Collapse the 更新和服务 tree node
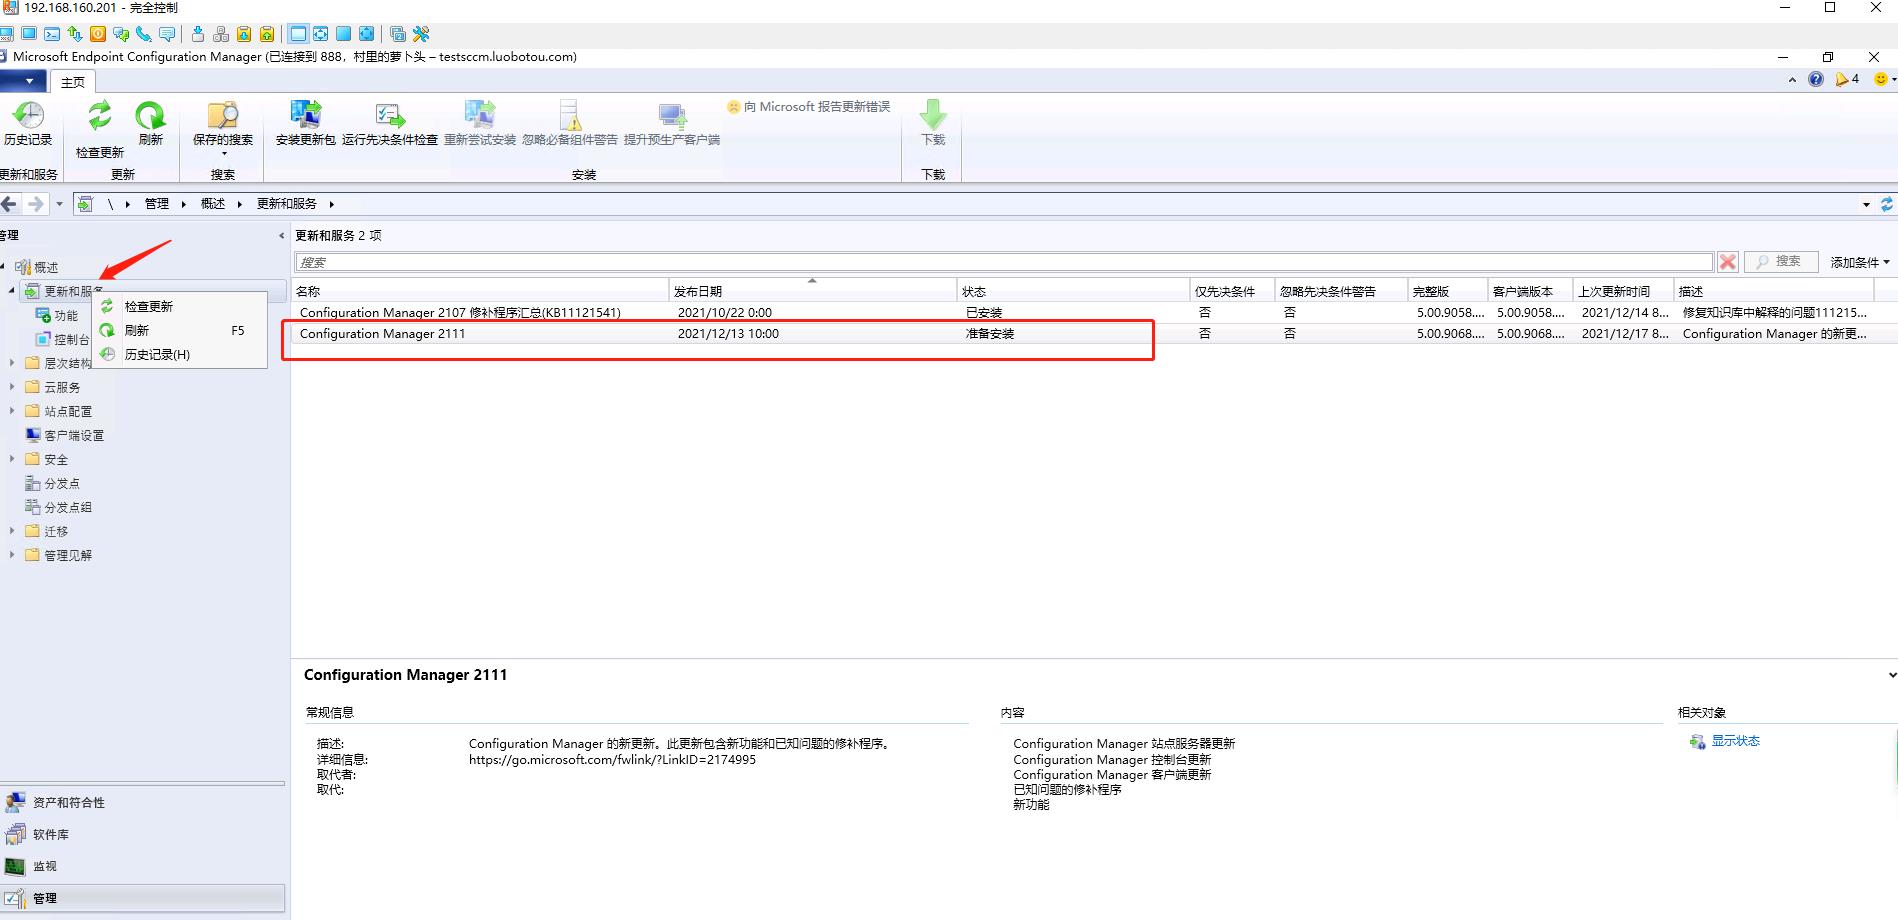This screenshot has height=920, width=1898. click(11, 291)
